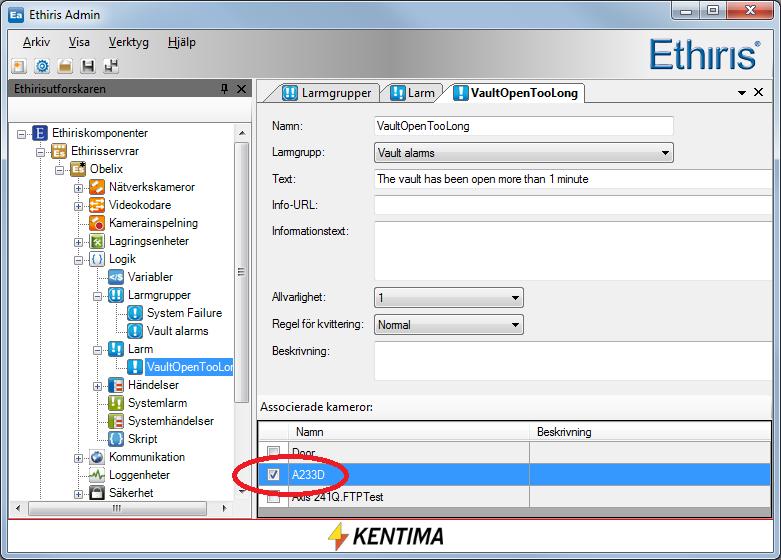Image resolution: width=781 pixels, height=560 pixels.
Task: Open the Verktyg menu
Action: pos(129,42)
